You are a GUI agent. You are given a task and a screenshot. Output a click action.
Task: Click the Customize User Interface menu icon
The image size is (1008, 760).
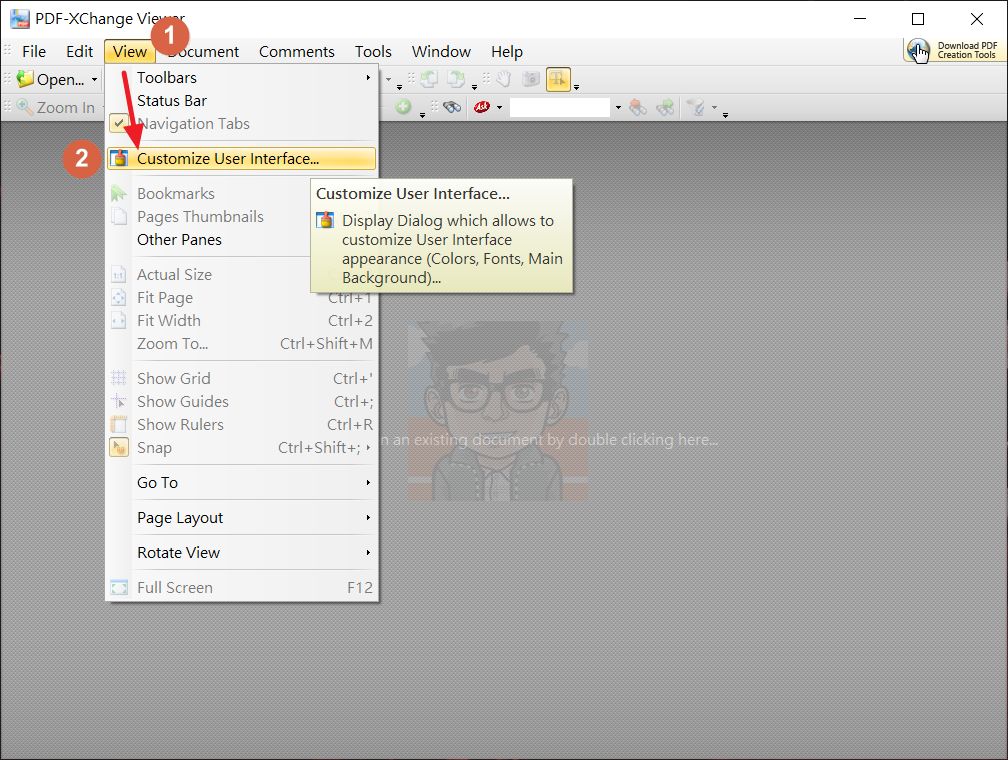(x=120, y=158)
